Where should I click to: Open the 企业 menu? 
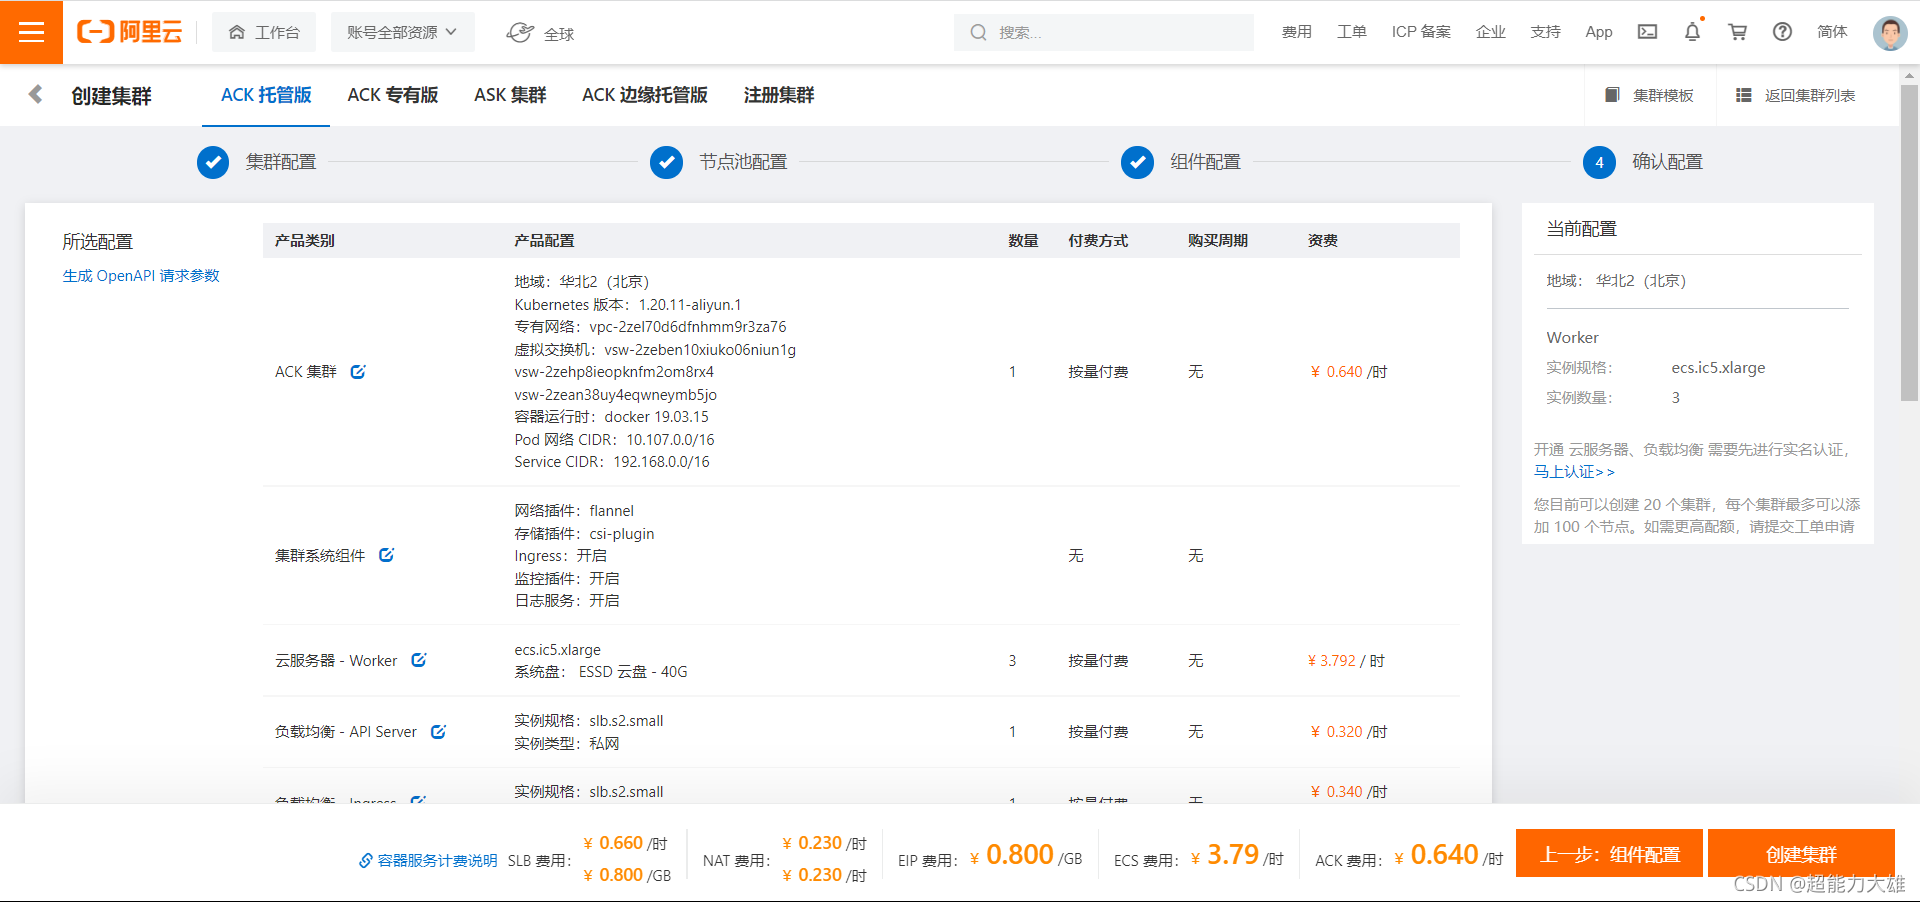(1490, 32)
